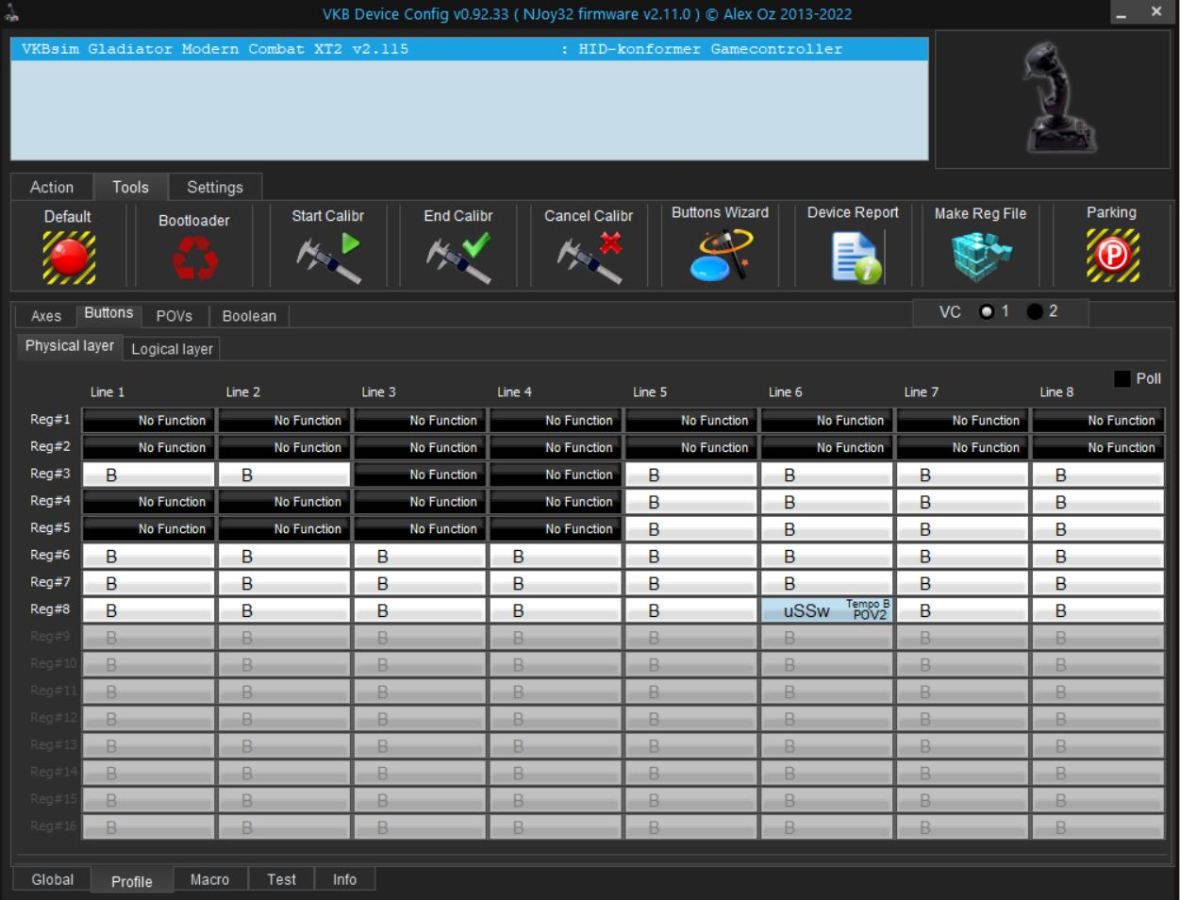Close the VKB Device Config window
Viewport: 1180px width, 900px height.
pyautogui.click(x=1157, y=11)
